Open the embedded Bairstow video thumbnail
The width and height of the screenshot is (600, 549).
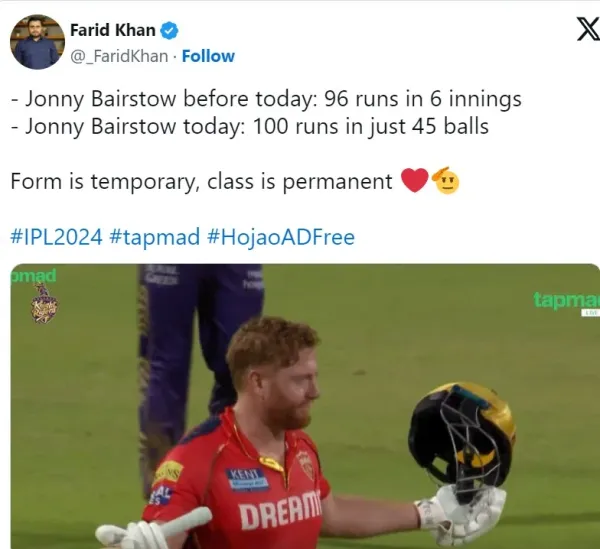click(305, 406)
